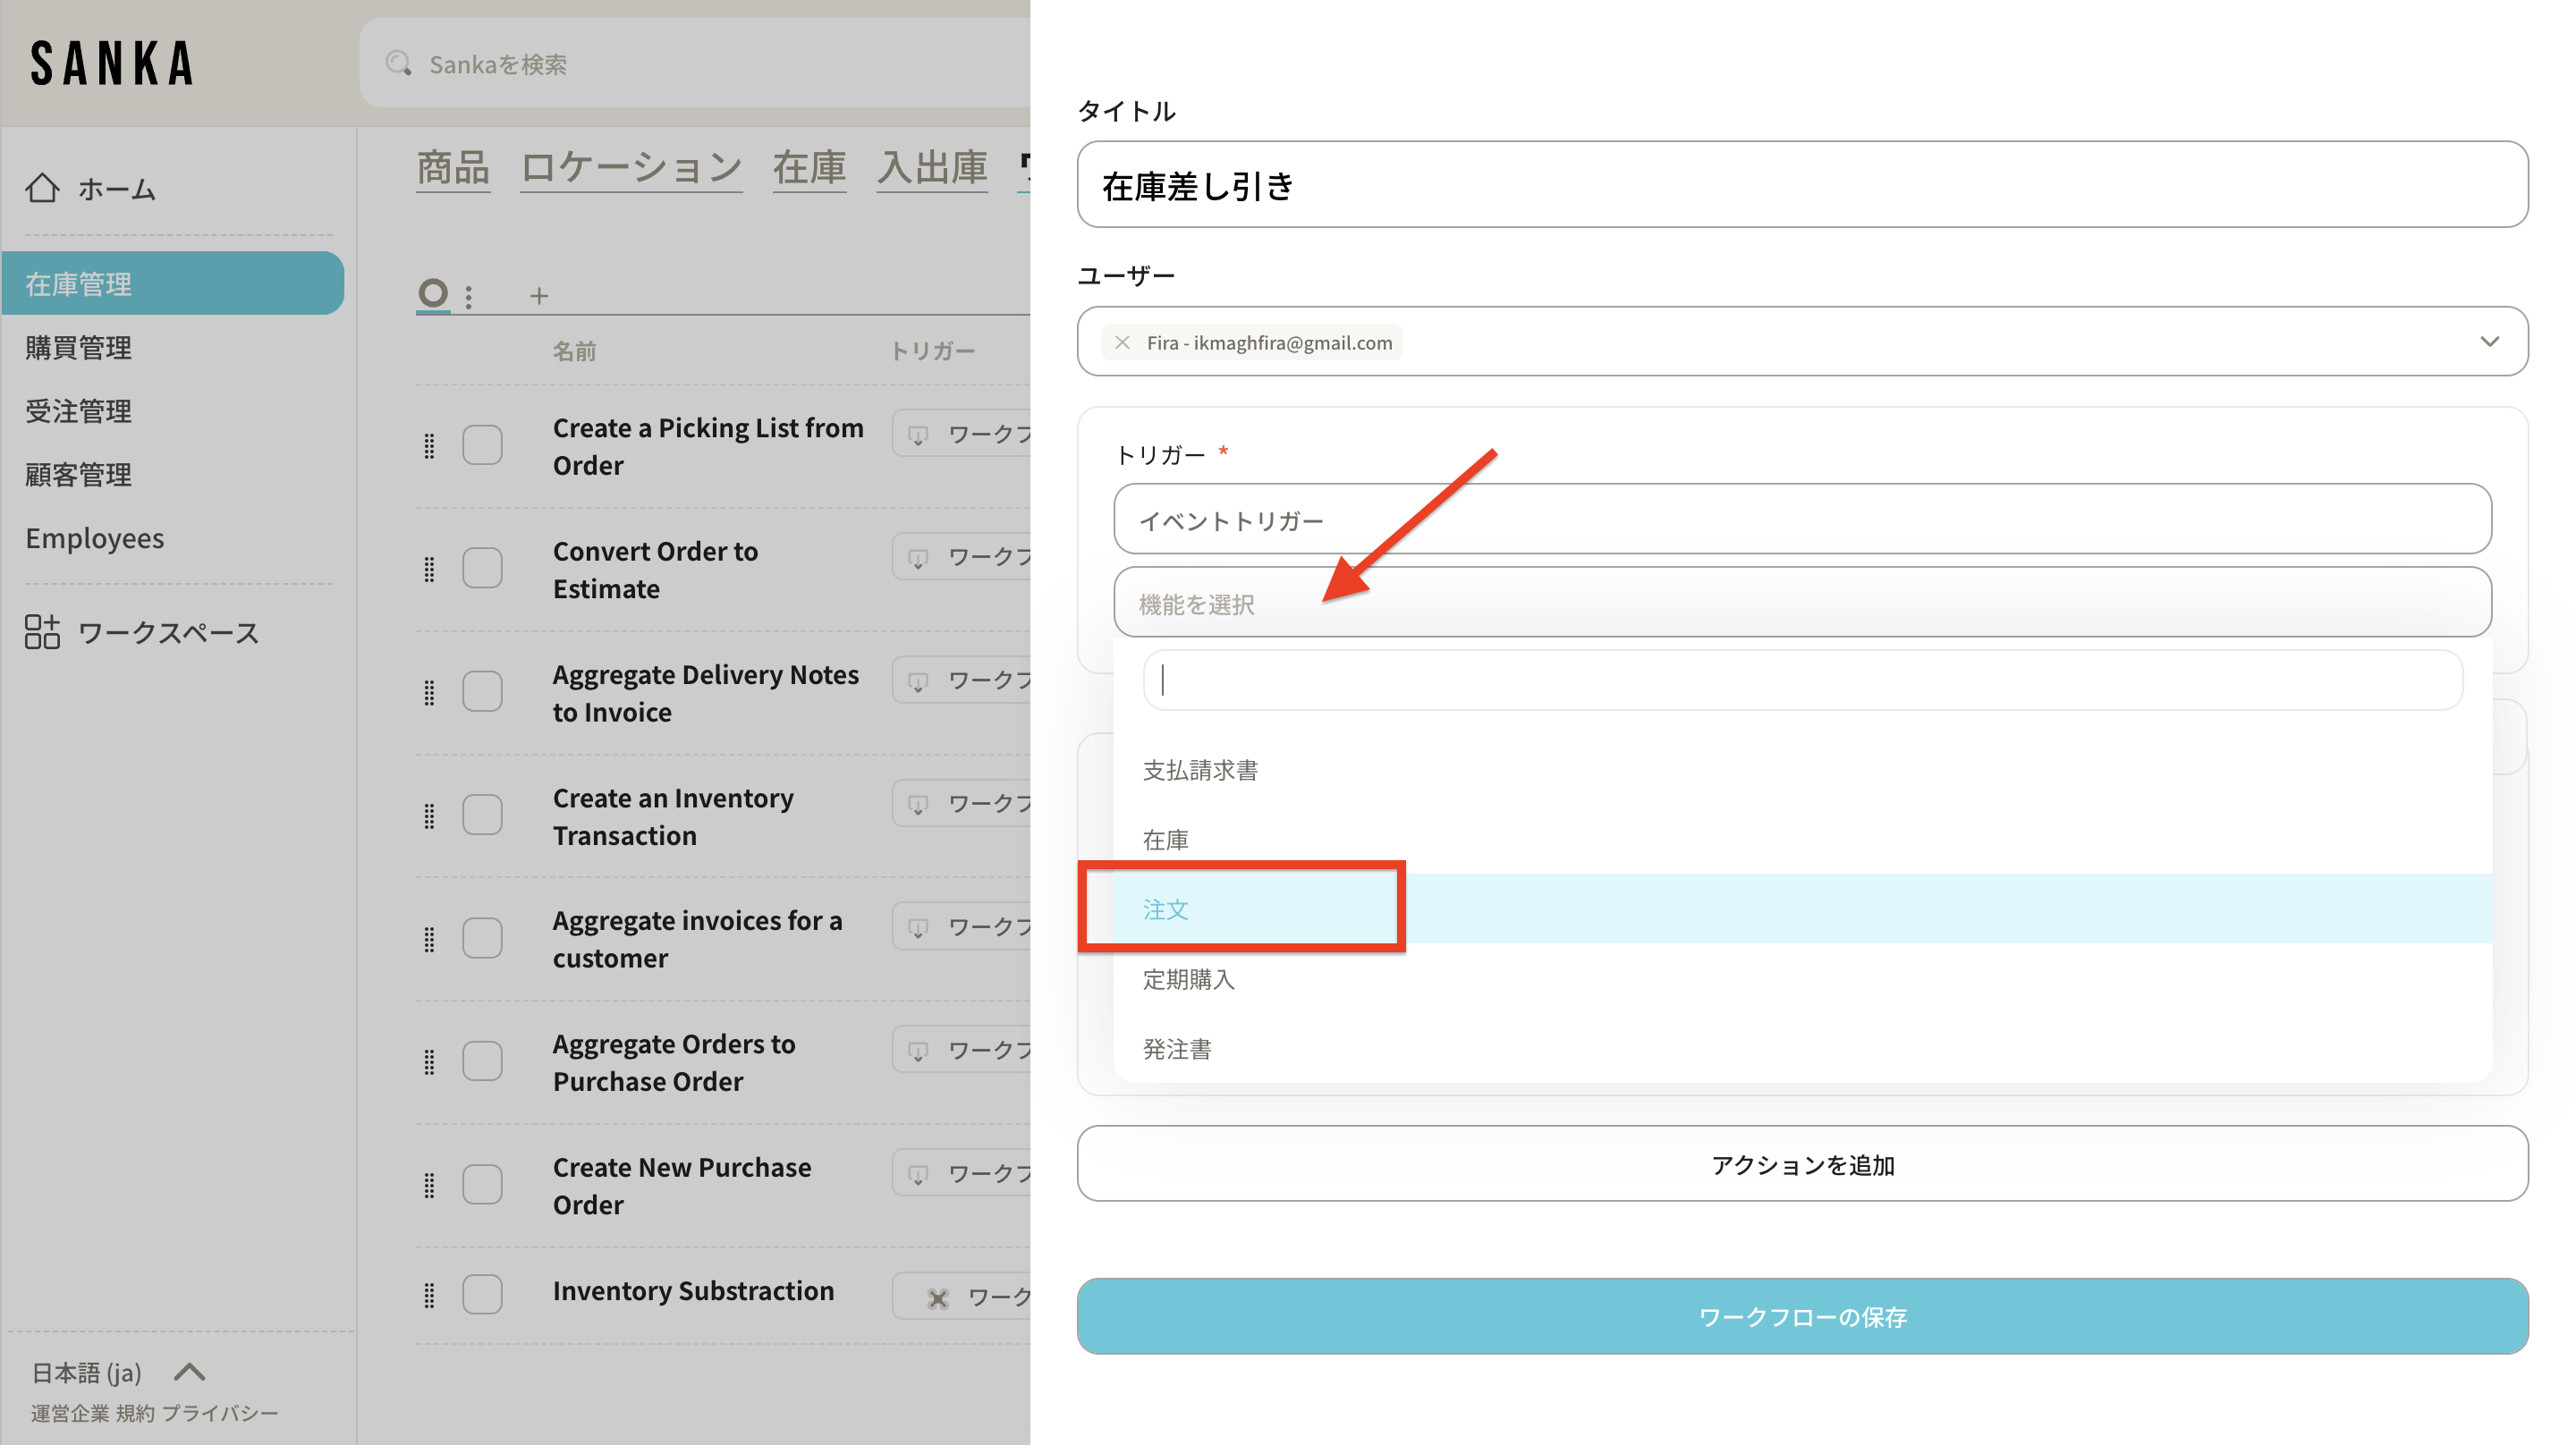Switch to the ロケーション tab
The image size is (2576, 1445).
click(631, 167)
